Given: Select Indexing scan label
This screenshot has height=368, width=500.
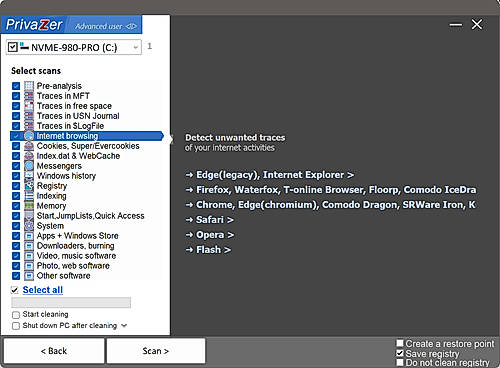Looking at the screenshot, I should pos(51,196).
